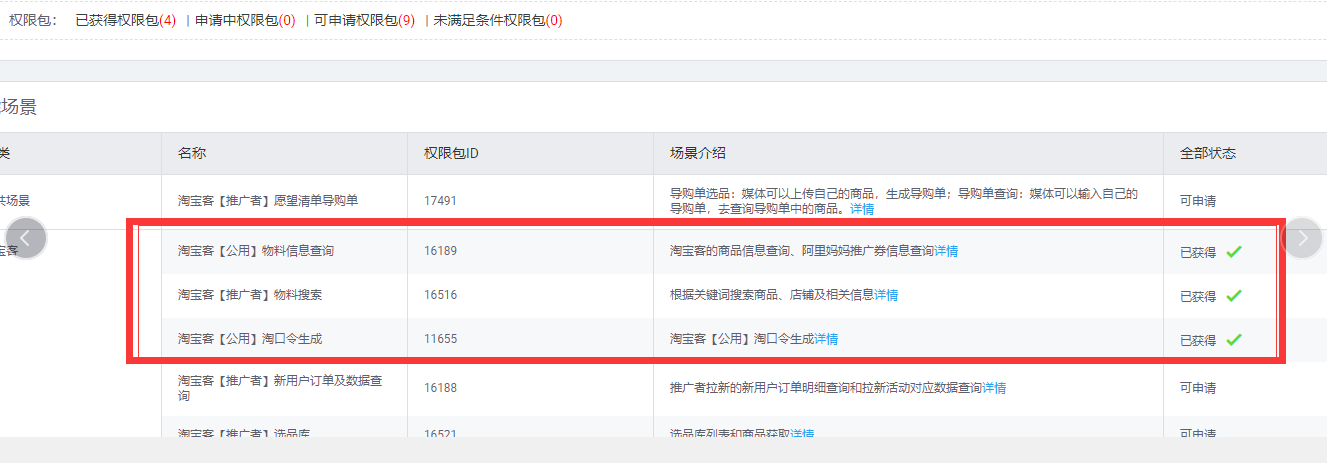The image size is (1327, 463).
Task: Click green checkmark in 淘口令生成 row
Action: (1233, 340)
